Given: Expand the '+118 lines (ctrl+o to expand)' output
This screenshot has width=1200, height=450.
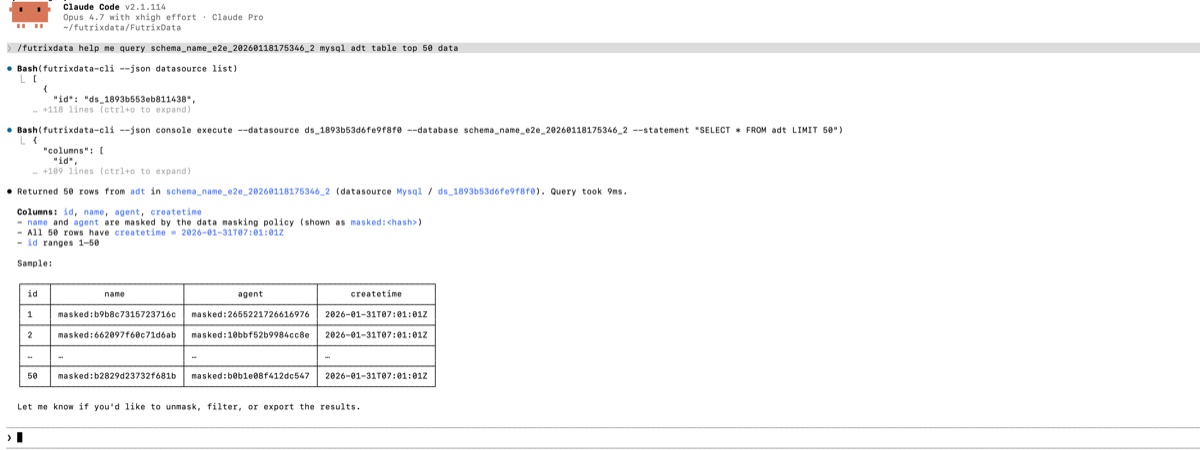Looking at the screenshot, I should point(117,109).
